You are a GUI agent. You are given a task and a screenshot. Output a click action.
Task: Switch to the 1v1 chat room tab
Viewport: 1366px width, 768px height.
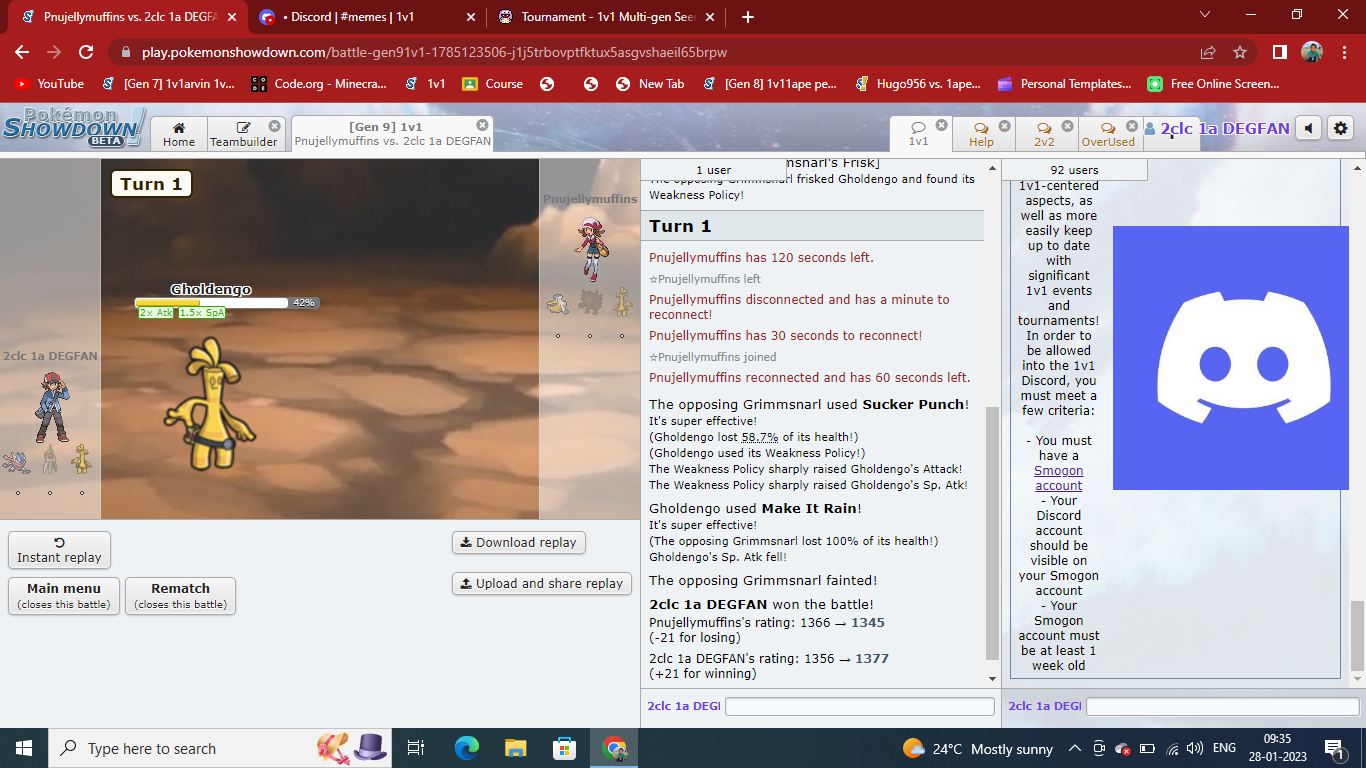(x=919, y=134)
